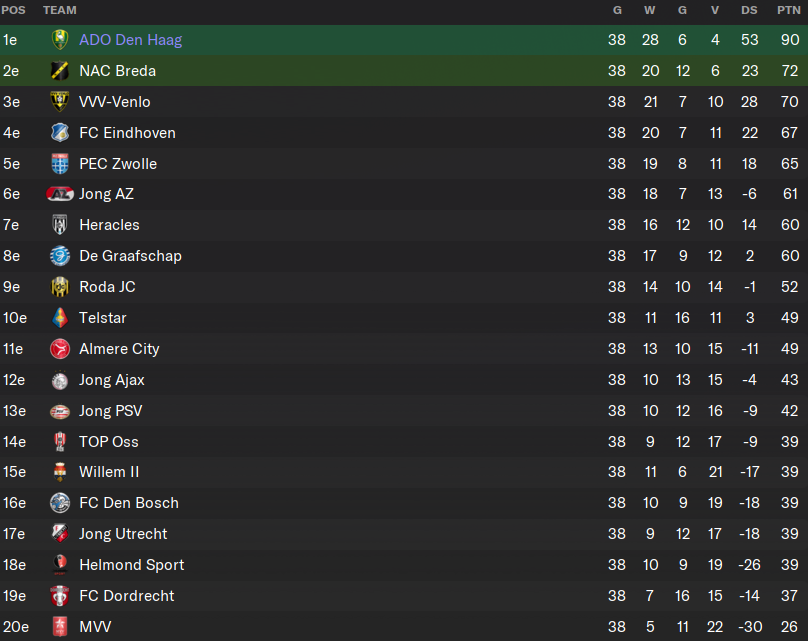Image resolution: width=808 pixels, height=641 pixels.
Task: Click the ADO Den Haag club crest
Action: point(60,40)
